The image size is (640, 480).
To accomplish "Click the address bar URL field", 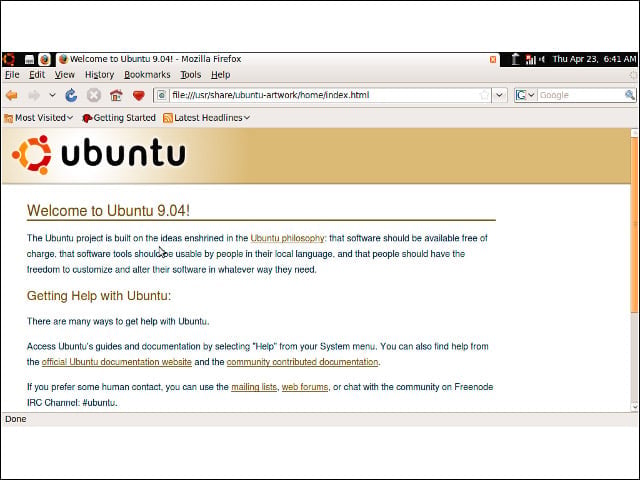I will tap(322, 95).
